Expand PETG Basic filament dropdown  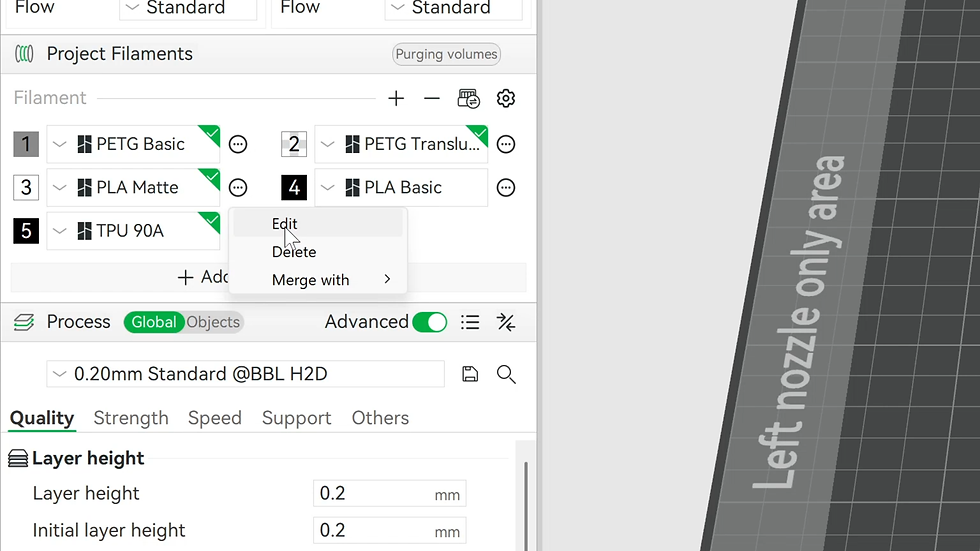[x=59, y=144]
